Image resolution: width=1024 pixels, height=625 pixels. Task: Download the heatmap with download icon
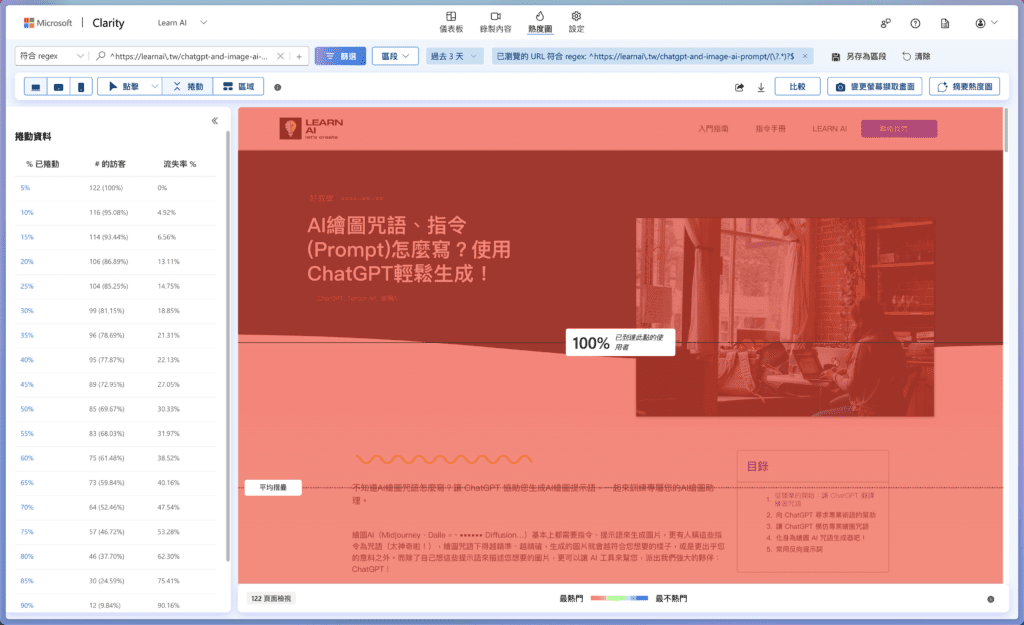761,87
